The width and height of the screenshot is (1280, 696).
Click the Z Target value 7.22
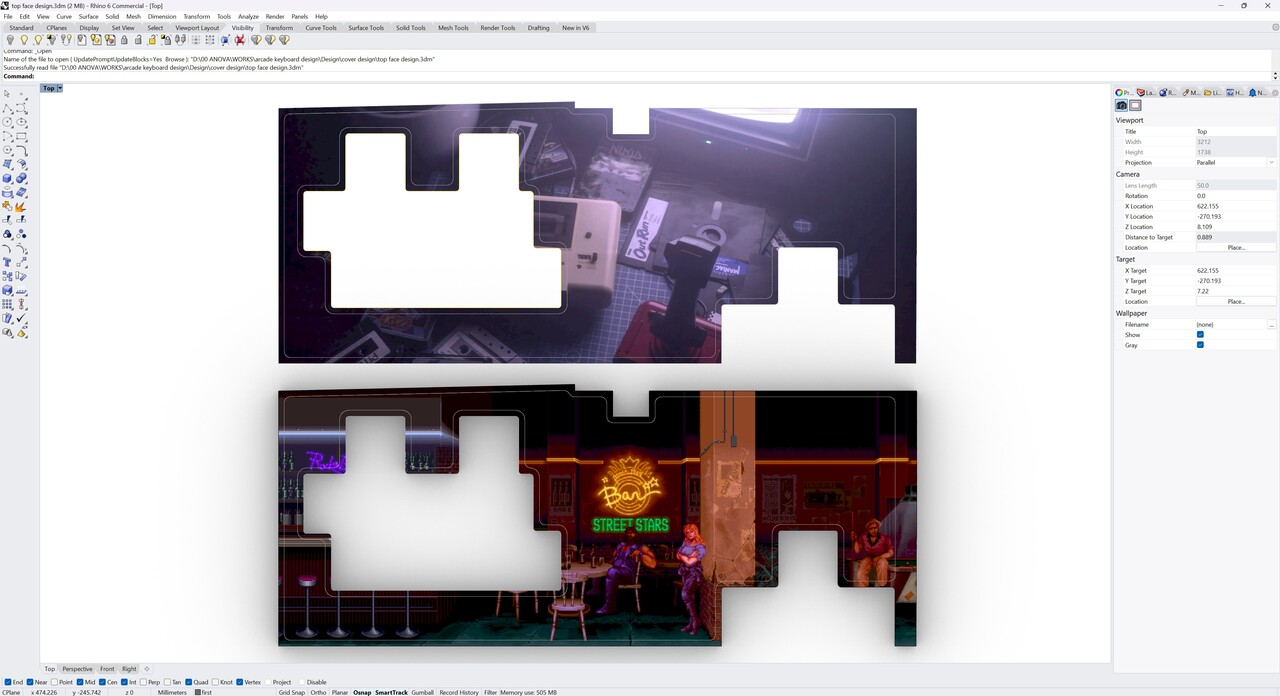1204,291
